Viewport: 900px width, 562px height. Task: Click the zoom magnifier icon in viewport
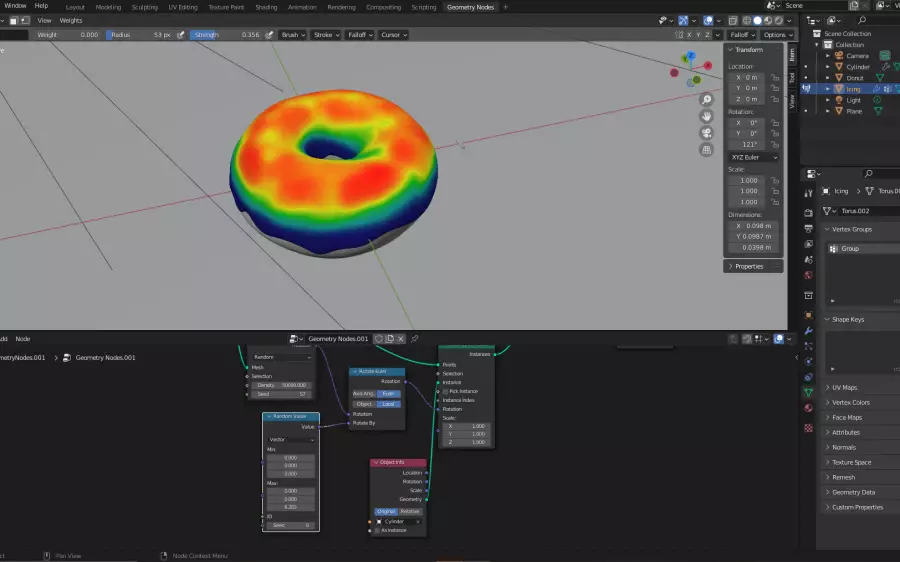(706, 99)
